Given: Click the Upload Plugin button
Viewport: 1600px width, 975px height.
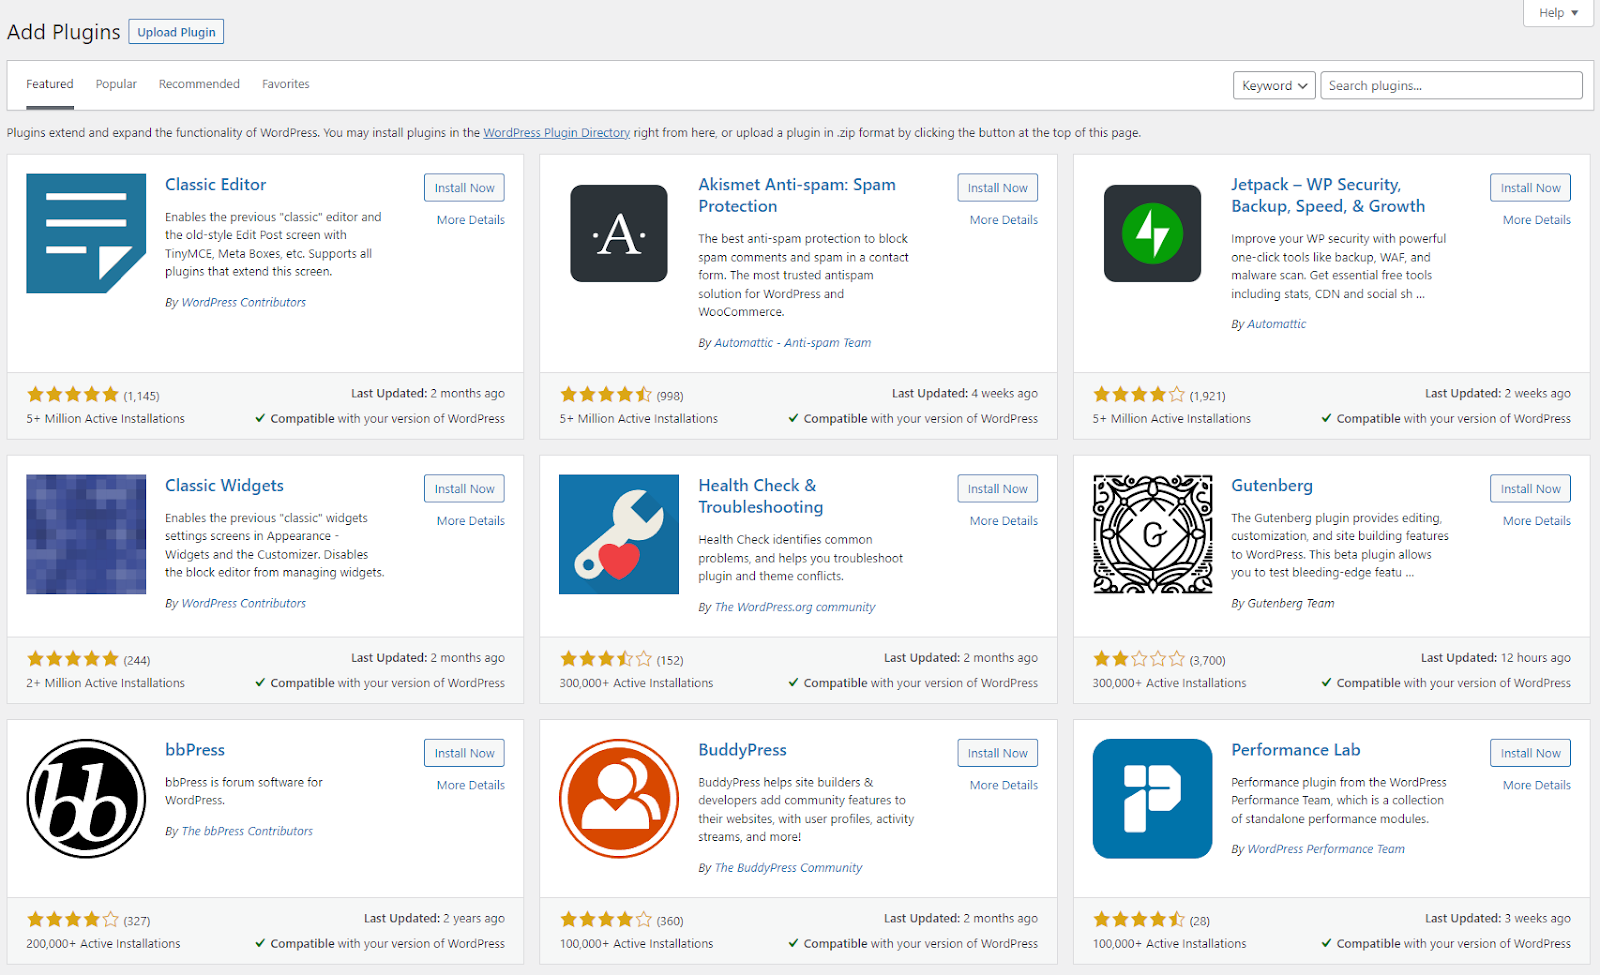Looking at the screenshot, I should (176, 32).
